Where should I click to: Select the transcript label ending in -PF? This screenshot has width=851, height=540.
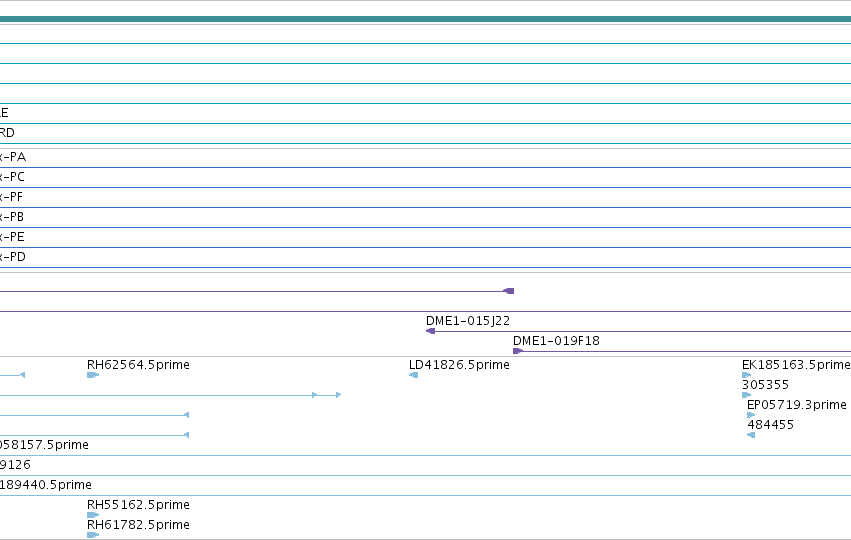click(11, 197)
